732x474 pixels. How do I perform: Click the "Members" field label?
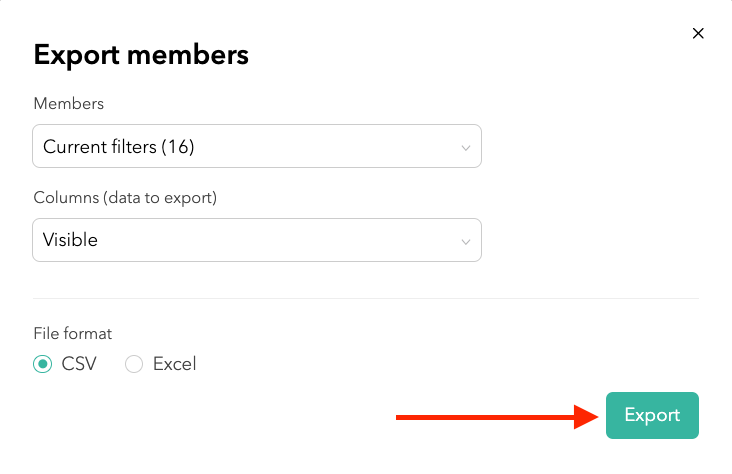point(68,103)
